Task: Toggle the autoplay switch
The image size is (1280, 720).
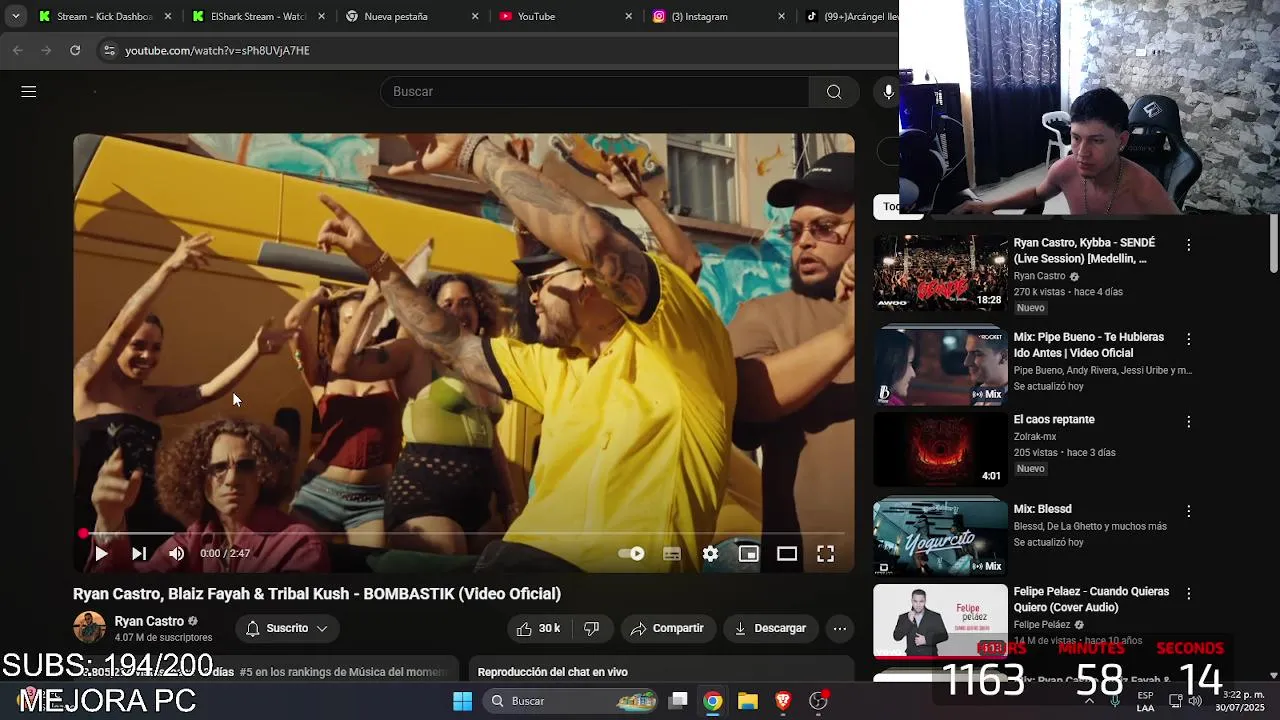Action: point(631,553)
